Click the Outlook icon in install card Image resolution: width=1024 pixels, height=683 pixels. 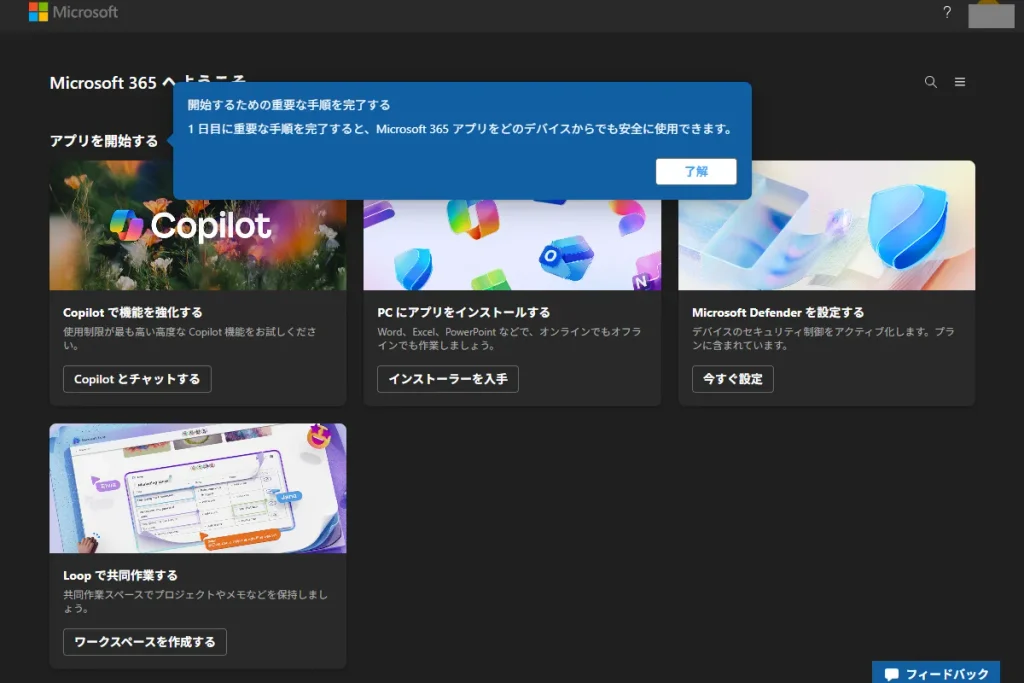click(x=566, y=257)
